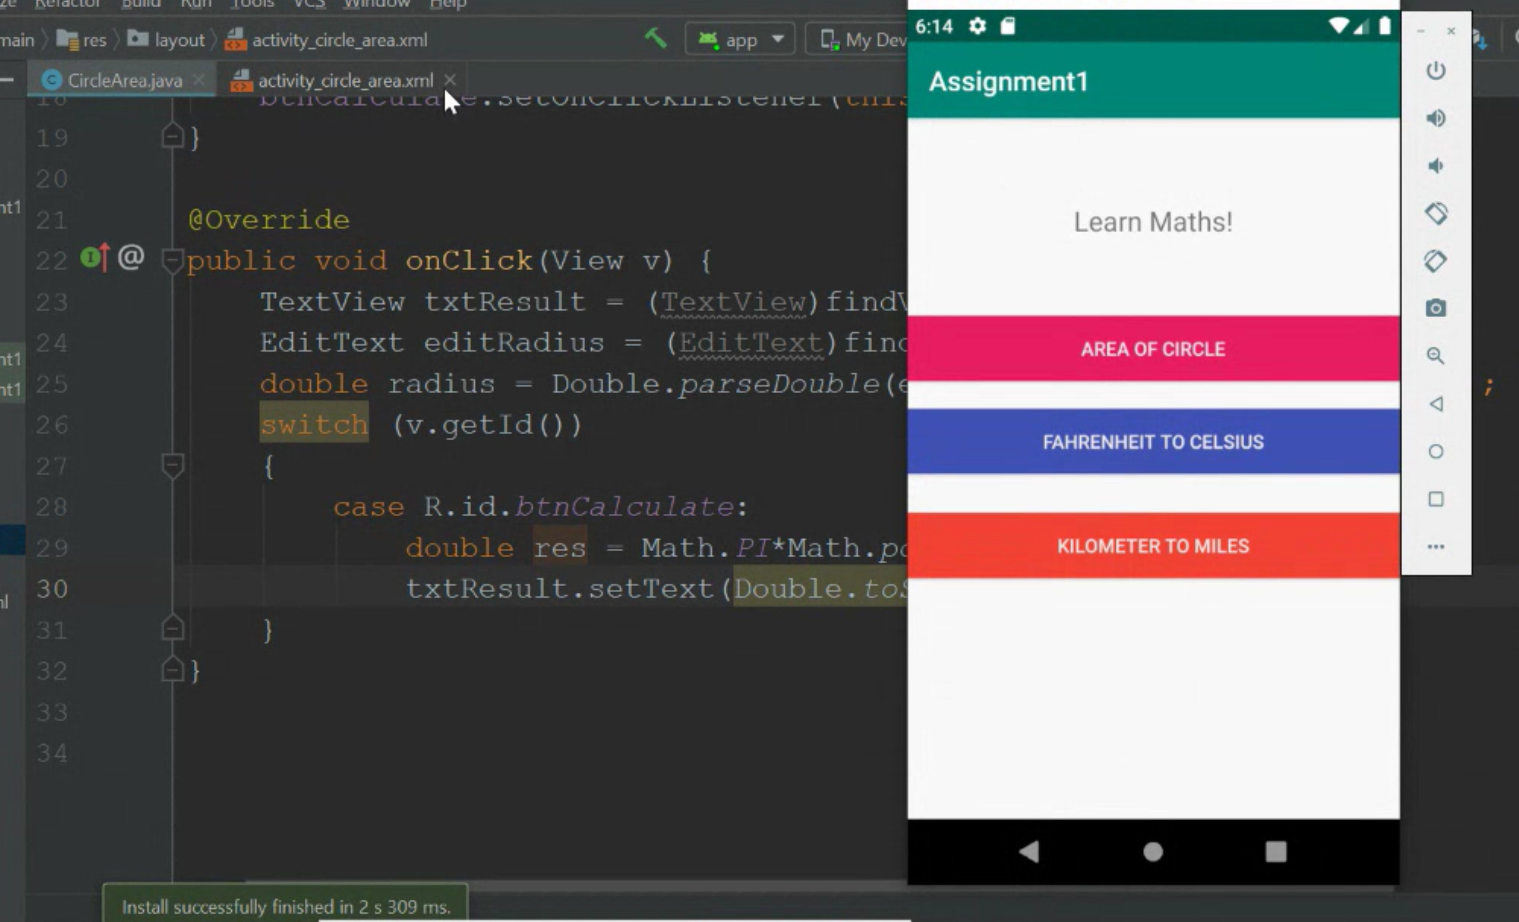This screenshot has height=922, width=1519.
Task: Tap the gear icon in phone status bar
Action: [x=977, y=26]
